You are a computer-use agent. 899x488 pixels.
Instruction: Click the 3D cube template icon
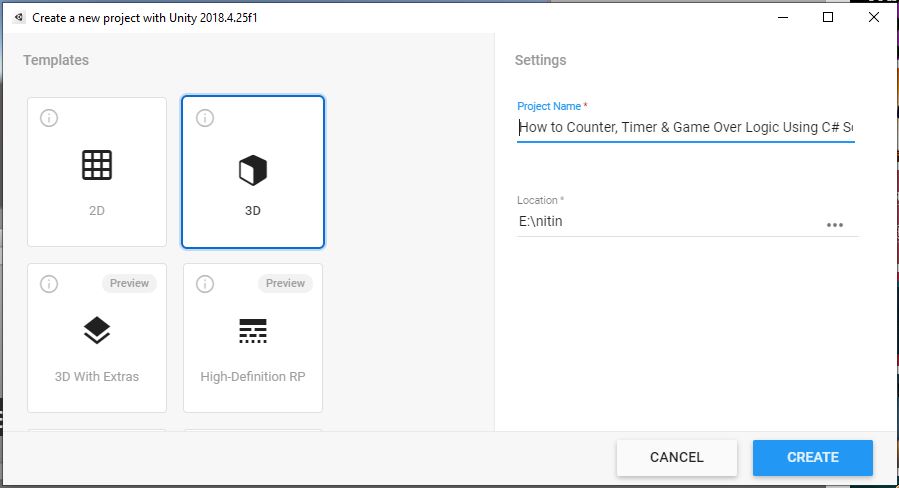[x=253, y=170]
